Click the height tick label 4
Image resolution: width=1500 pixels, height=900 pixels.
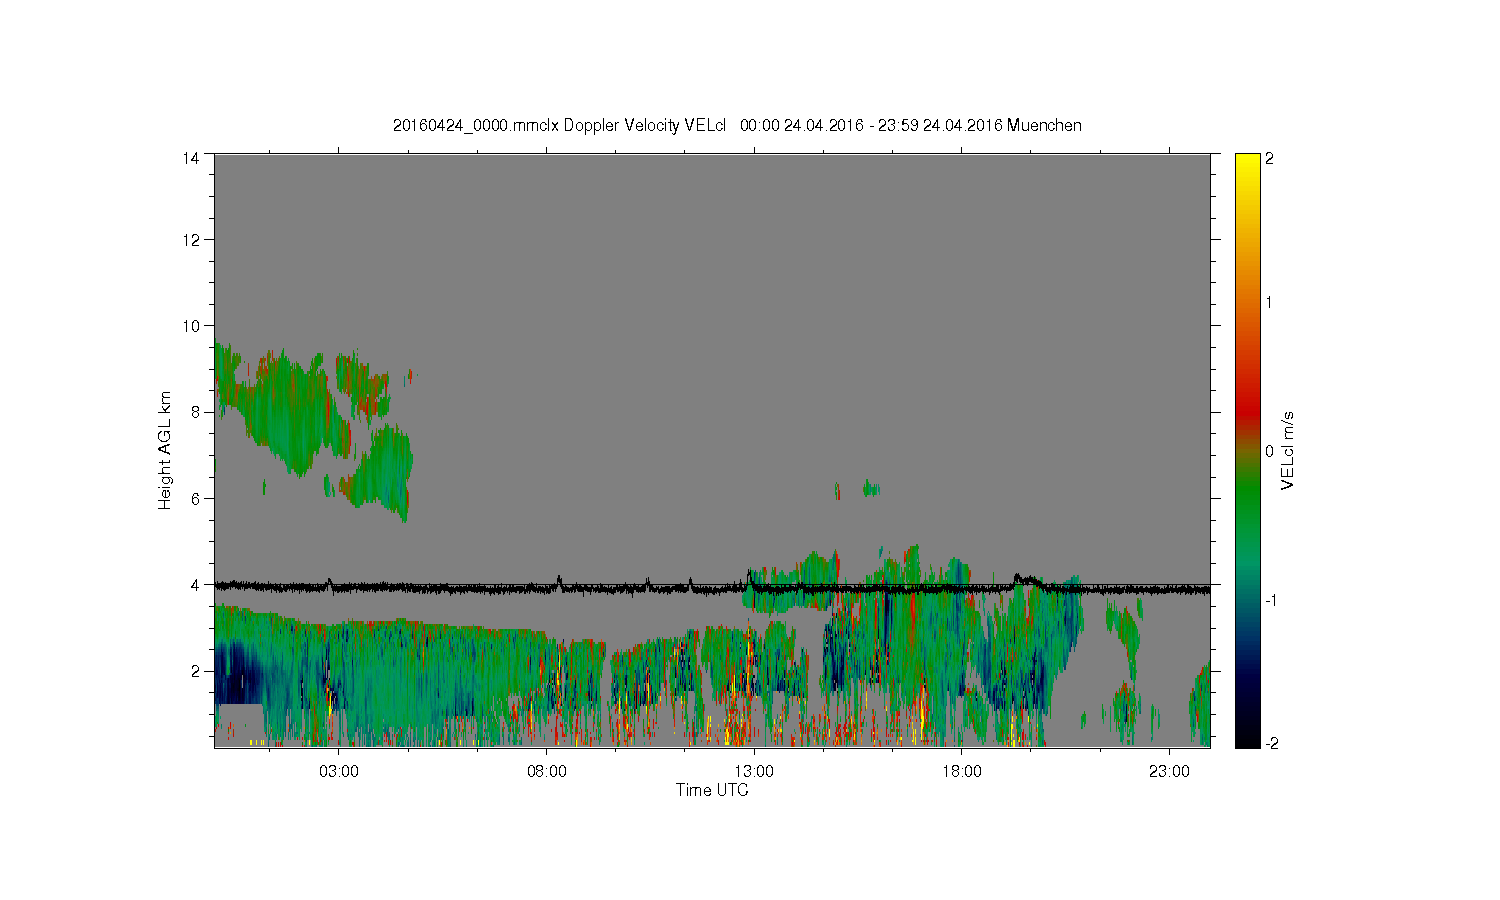pos(195,584)
